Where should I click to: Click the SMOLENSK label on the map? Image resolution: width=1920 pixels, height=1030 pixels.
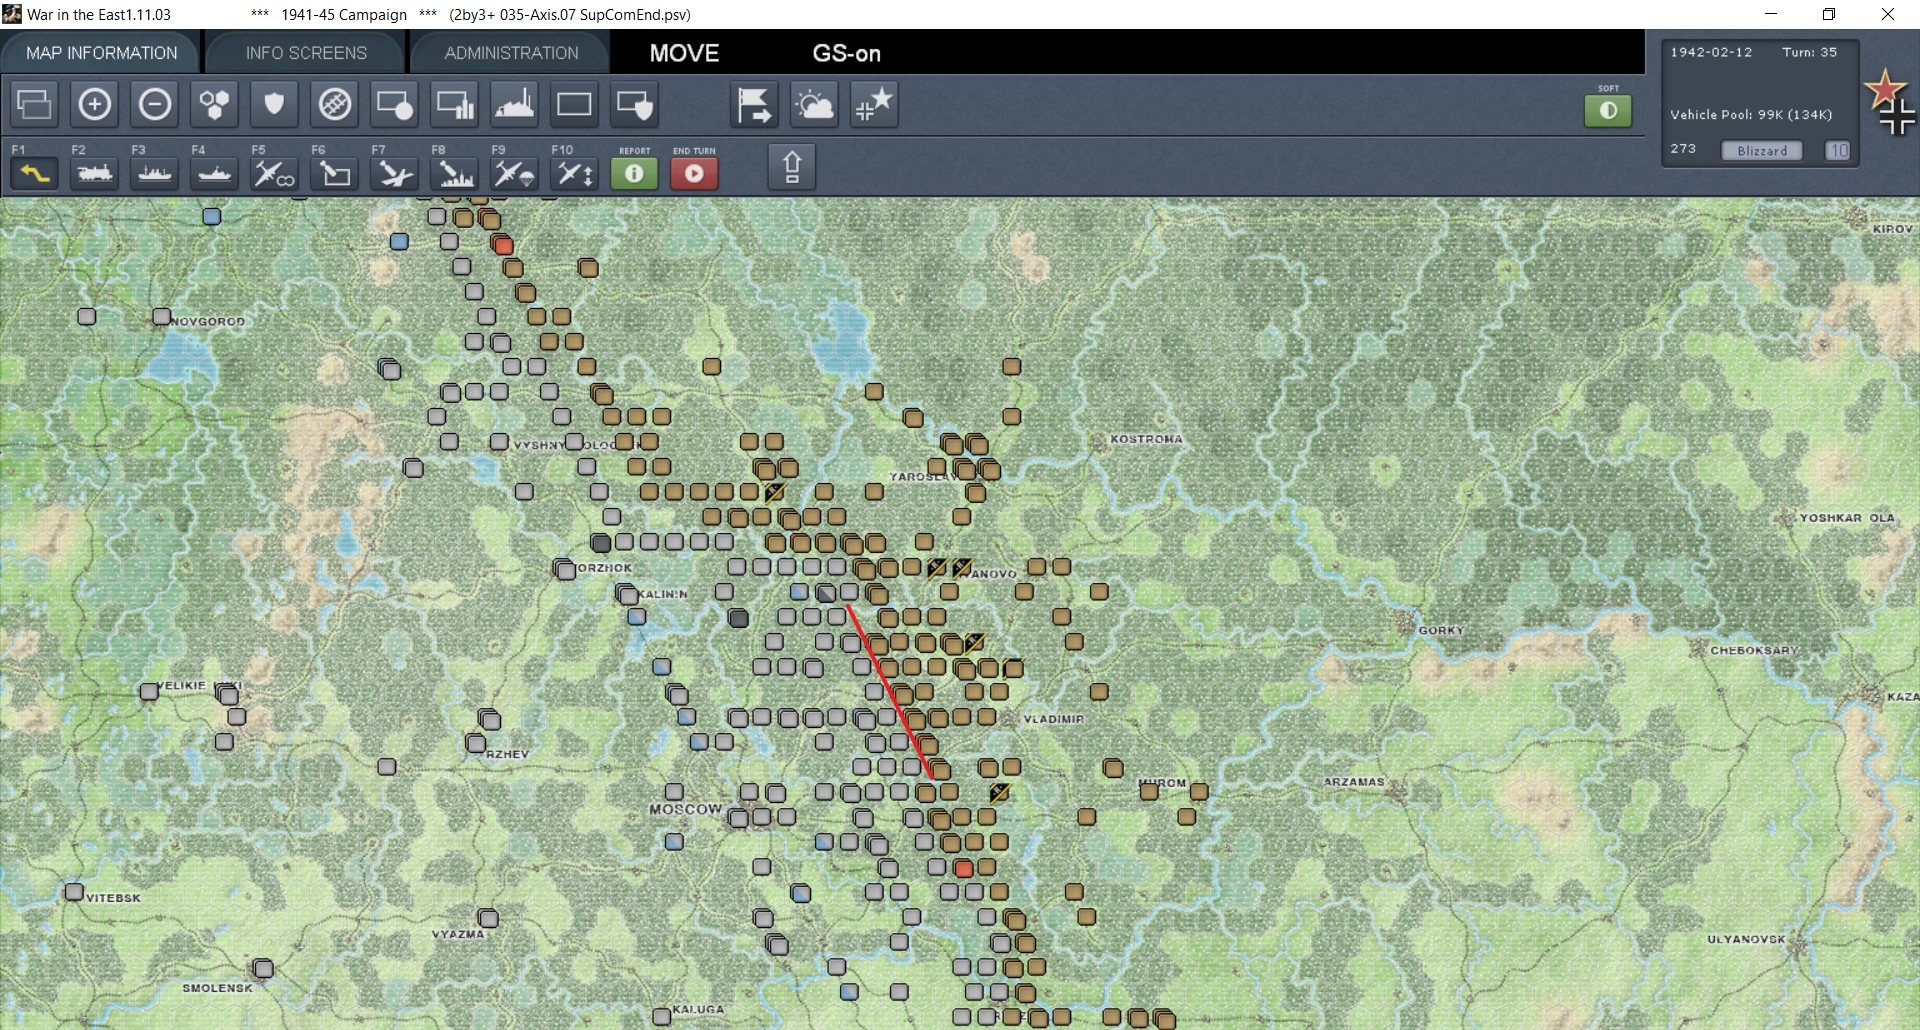(x=217, y=988)
